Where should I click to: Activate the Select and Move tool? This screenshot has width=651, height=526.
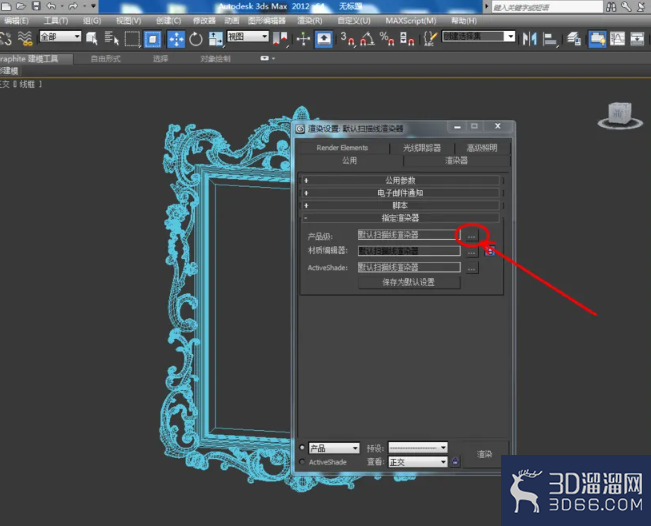(x=176, y=39)
